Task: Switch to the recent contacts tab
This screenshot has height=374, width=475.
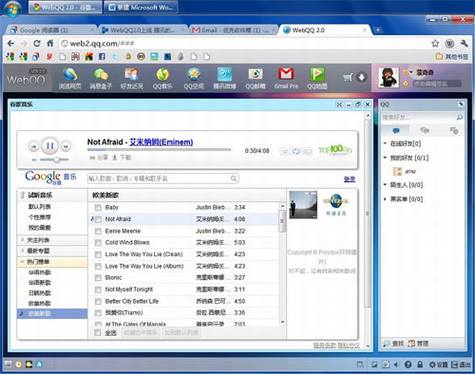Action: 454,130
